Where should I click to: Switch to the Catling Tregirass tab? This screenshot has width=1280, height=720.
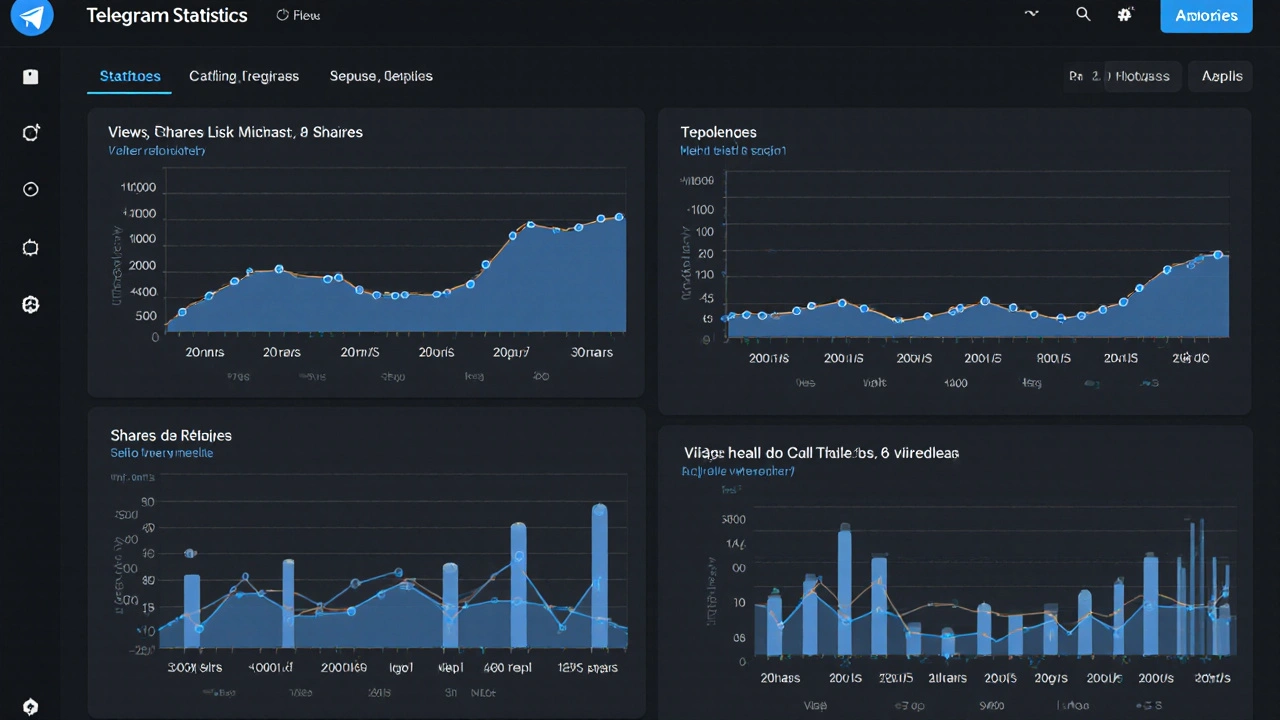coord(244,76)
